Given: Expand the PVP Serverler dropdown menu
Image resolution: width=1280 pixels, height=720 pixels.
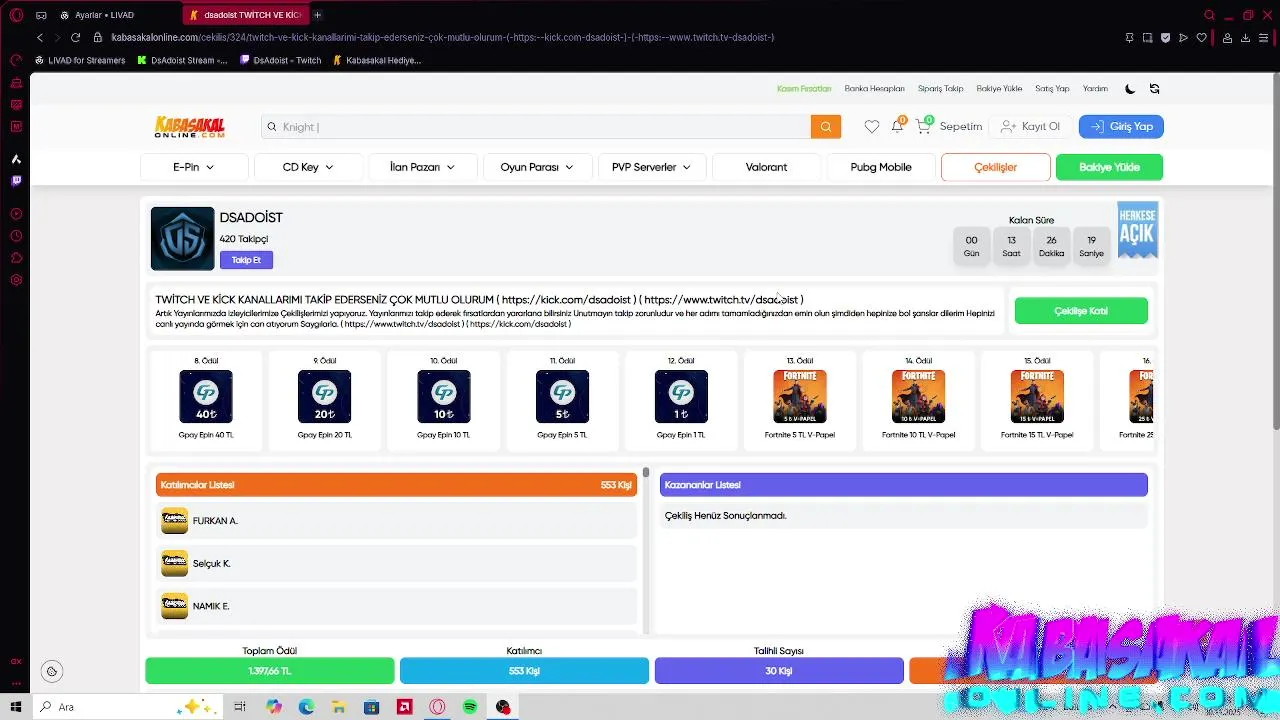Looking at the screenshot, I should click(651, 167).
